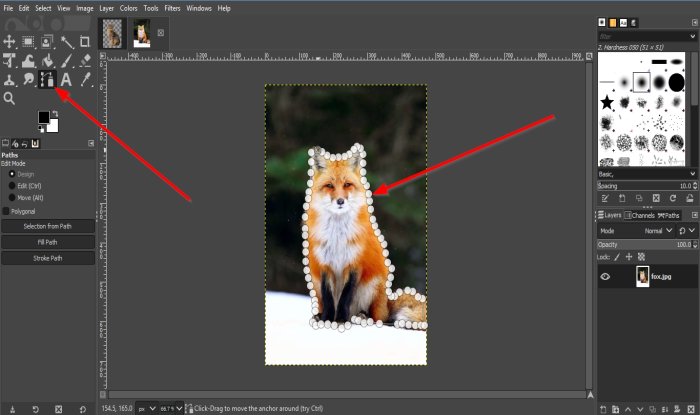Click the white background color swatch
This screenshot has height=415, width=700.
[53, 127]
